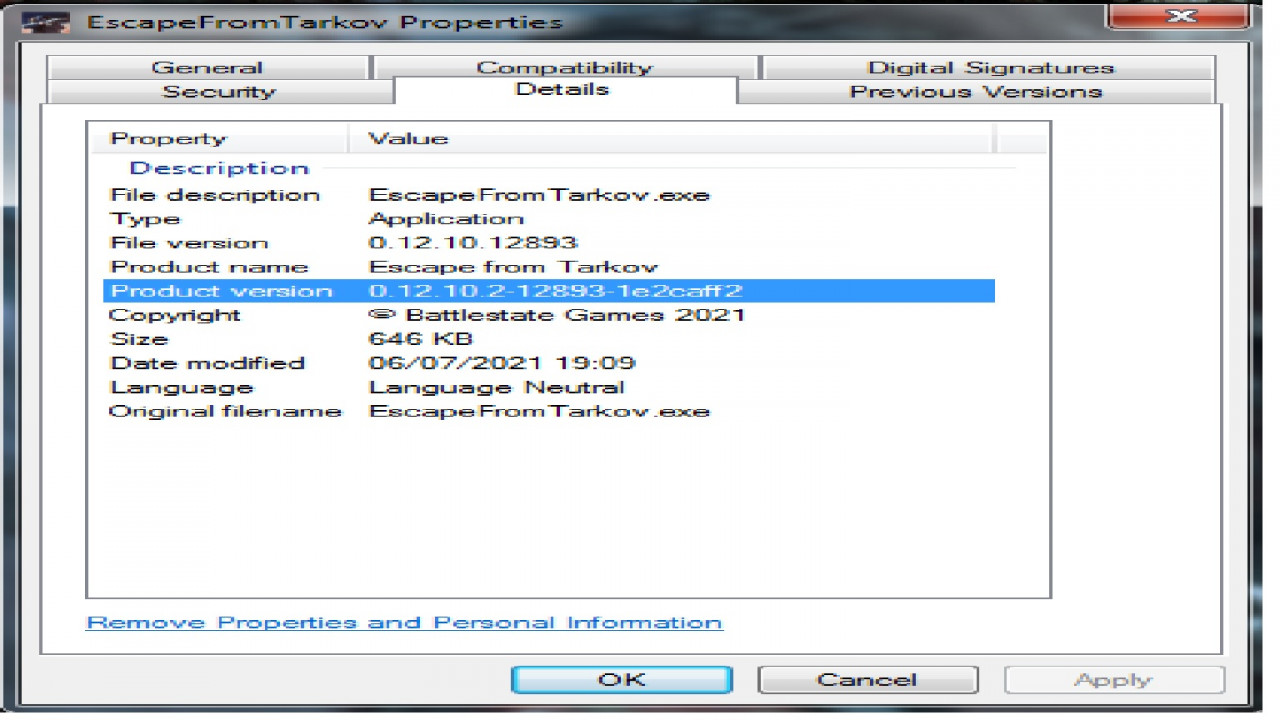Image resolution: width=1280 pixels, height=720 pixels.
Task: Select the Security tab
Action: tap(218, 92)
